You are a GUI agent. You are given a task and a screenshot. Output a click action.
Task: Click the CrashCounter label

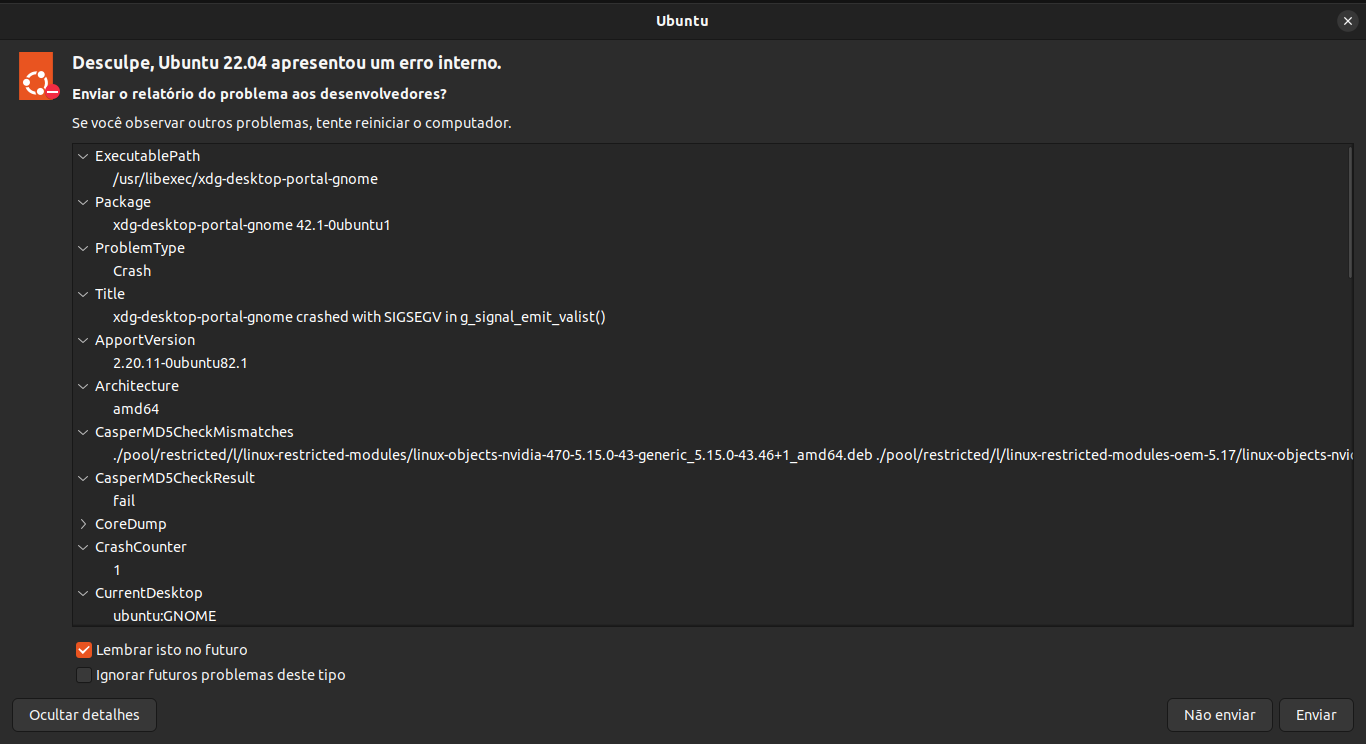141,547
